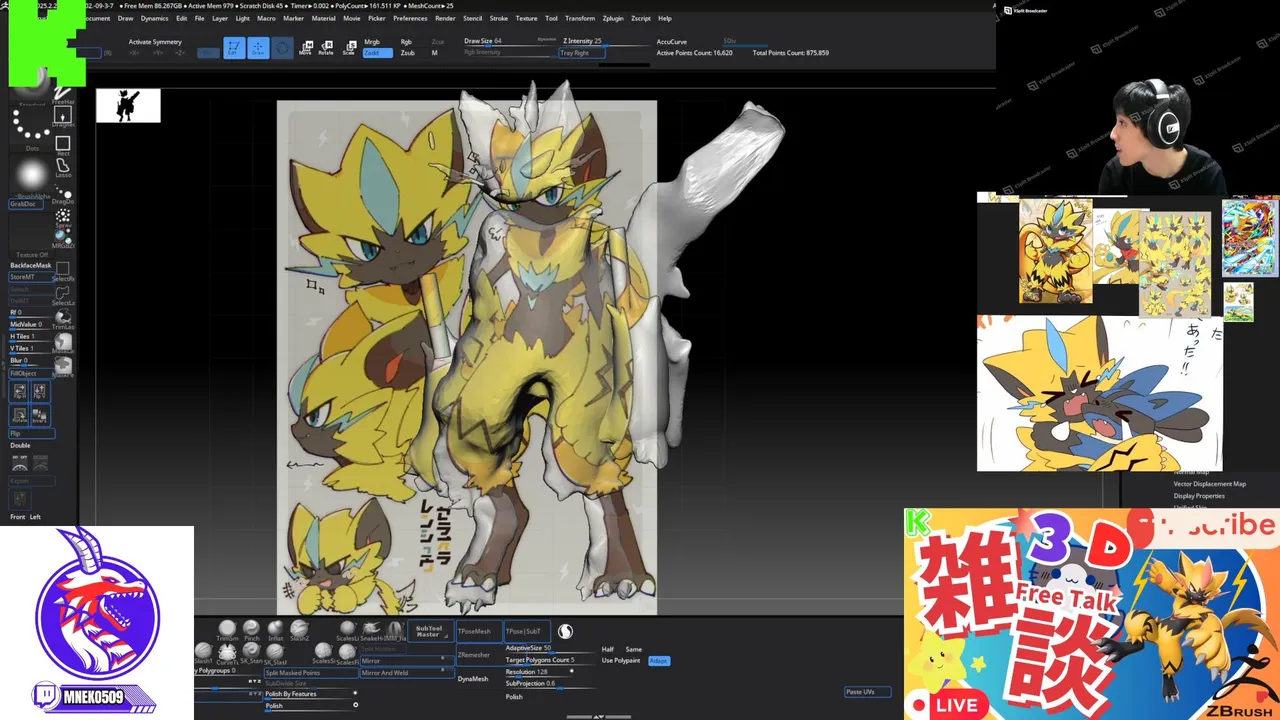This screenshot has height=720, width=1280.
Task: Click the DynaMesh button
Action: (x=473, y=679)
